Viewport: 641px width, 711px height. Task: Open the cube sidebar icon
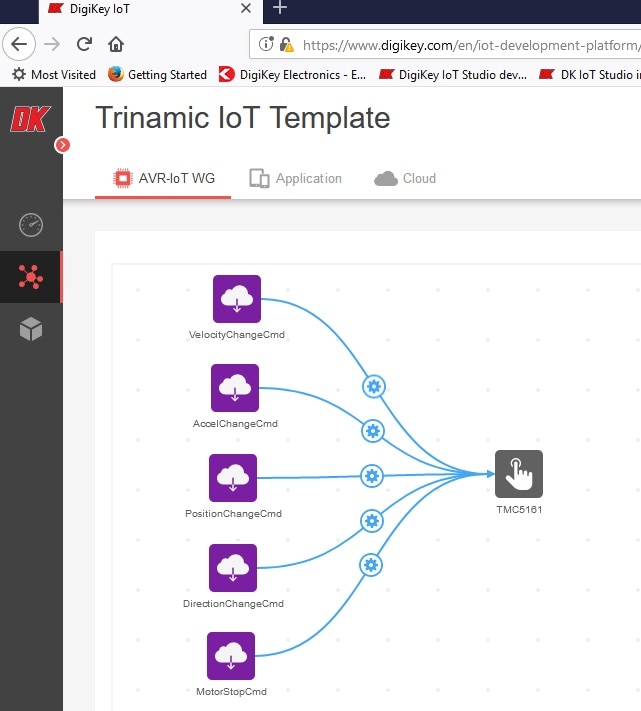pyautogui.click(x=31, y=329)
